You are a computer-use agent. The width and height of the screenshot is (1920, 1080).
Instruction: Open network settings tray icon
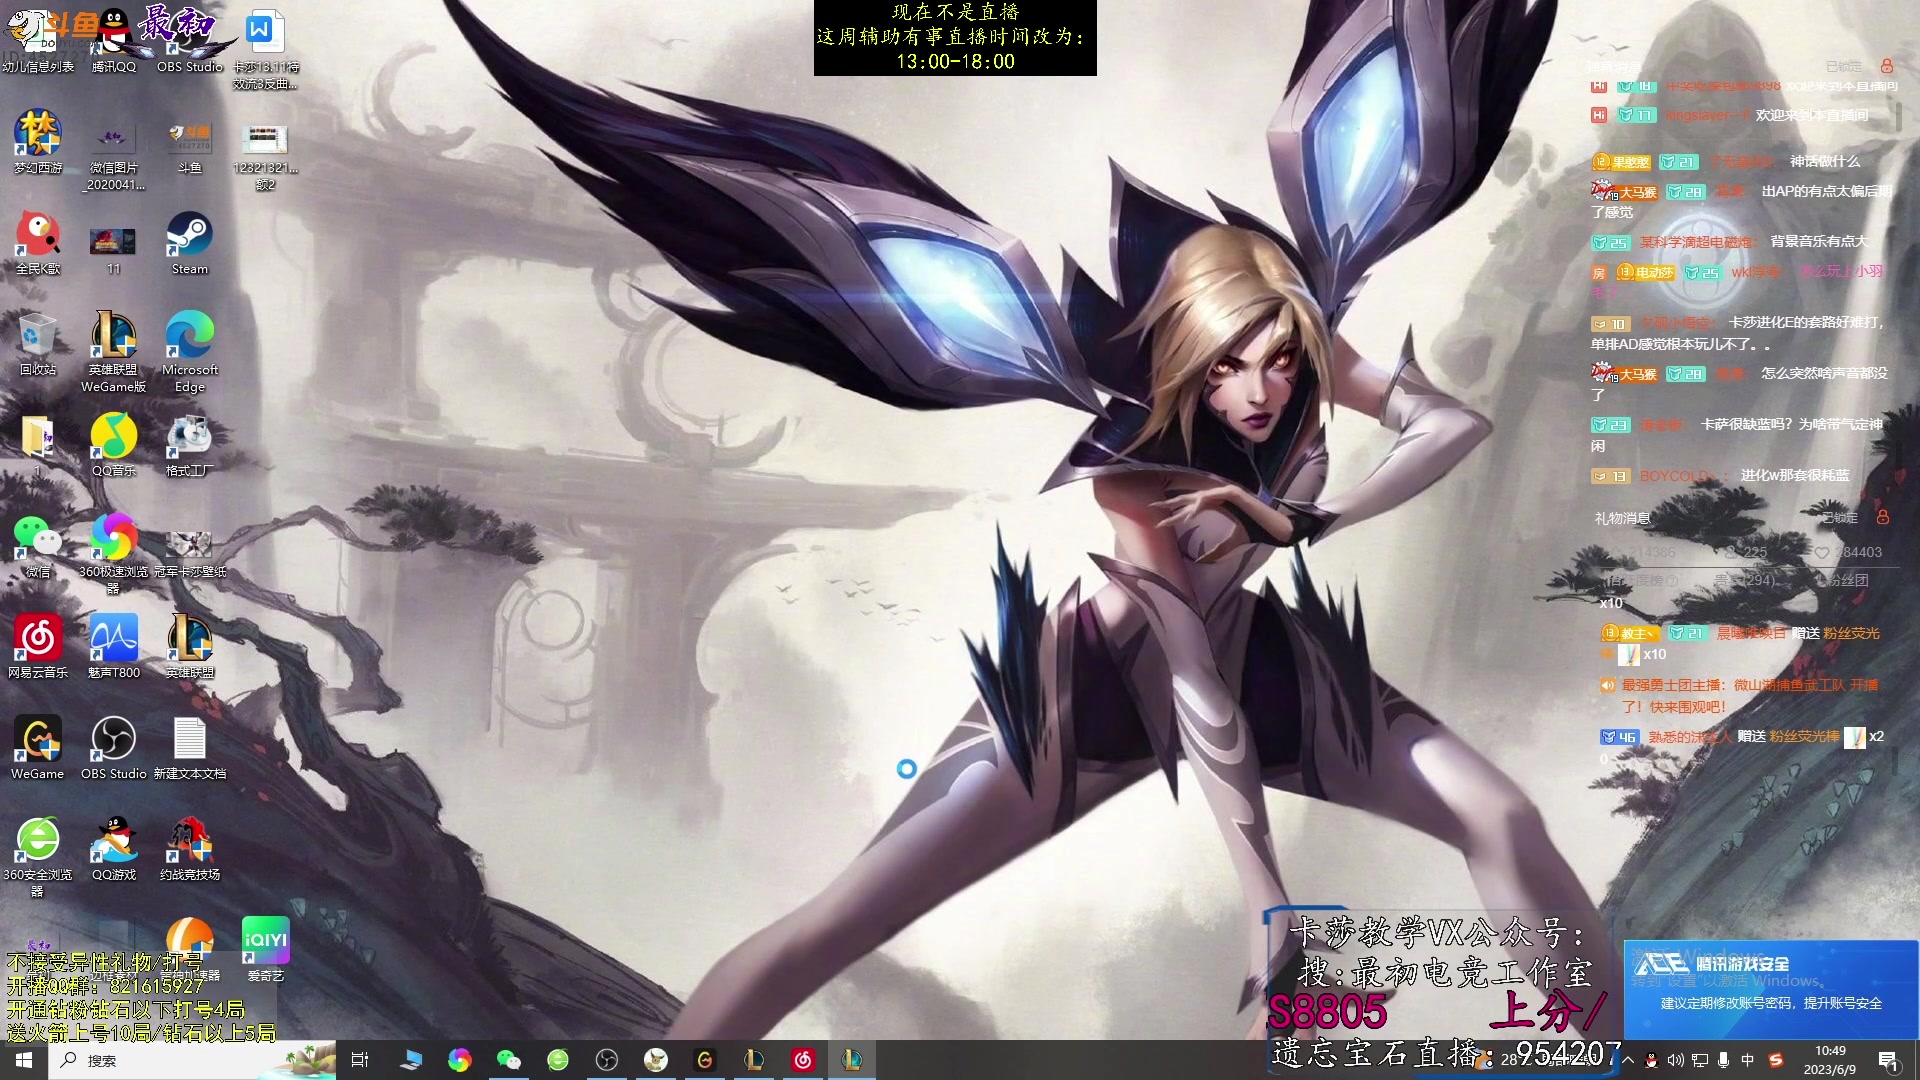pyautogui.click(x=1700, y=1060)
